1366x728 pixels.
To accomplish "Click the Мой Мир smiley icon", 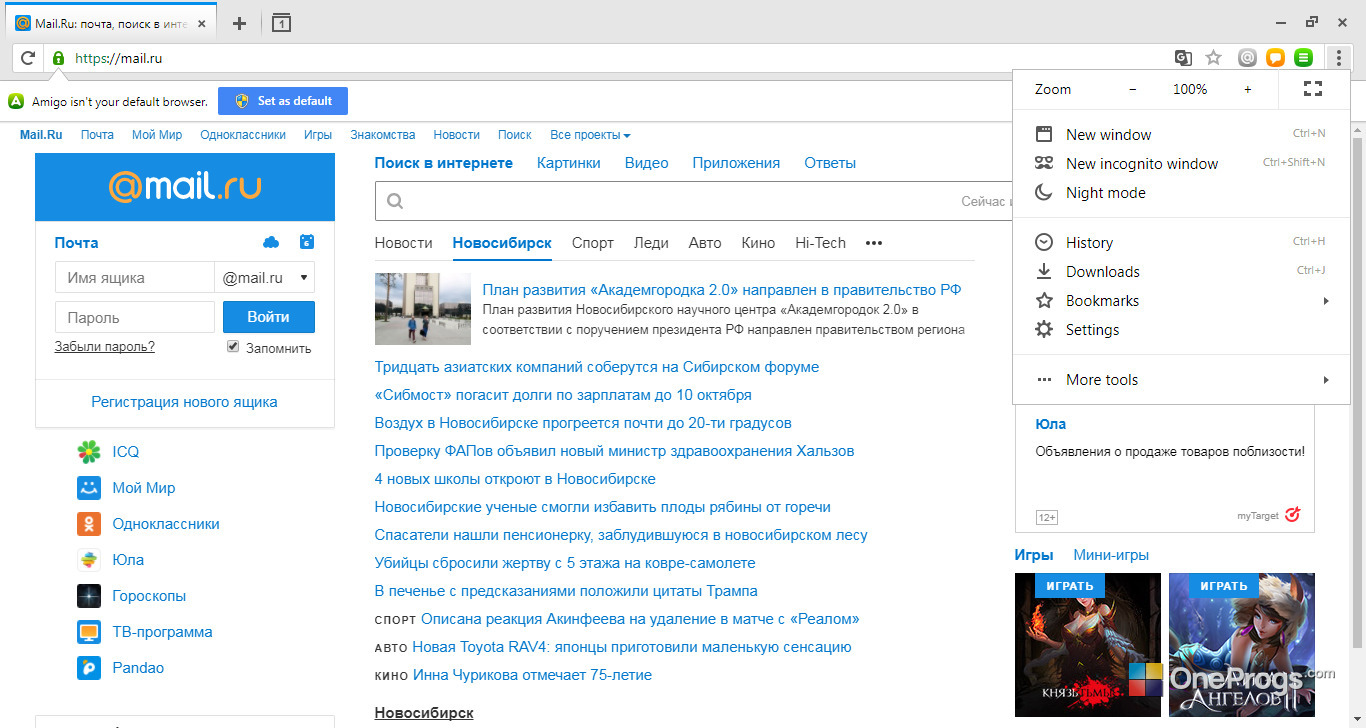I will click(89, 488).
